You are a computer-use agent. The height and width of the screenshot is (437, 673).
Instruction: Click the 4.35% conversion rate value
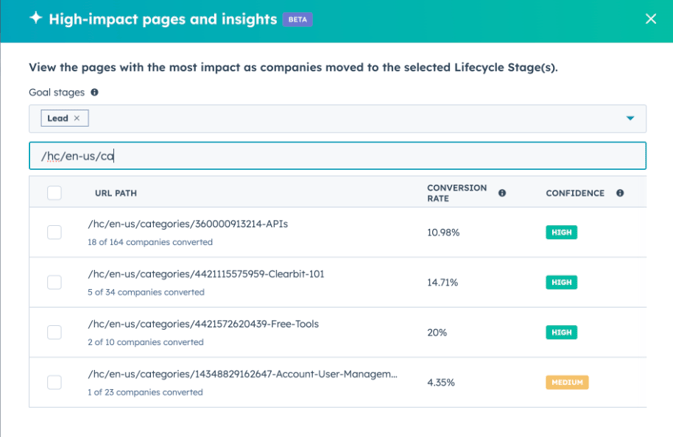tap(441, 382)
